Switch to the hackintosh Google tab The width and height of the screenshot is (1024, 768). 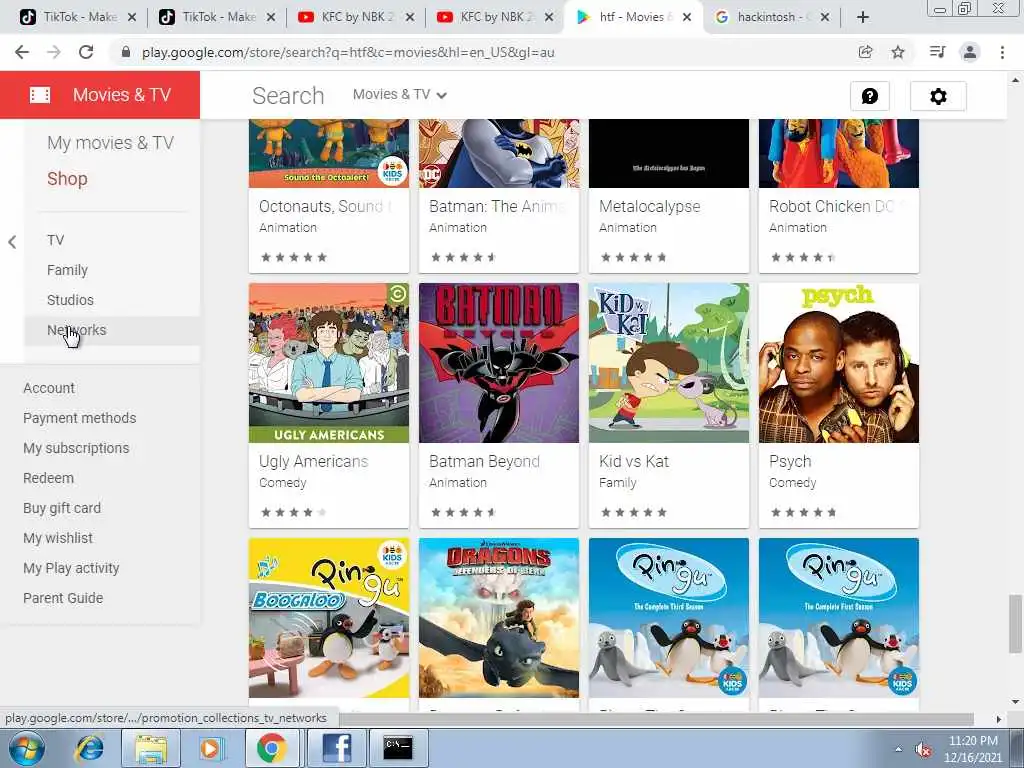(x=773, y=17)
